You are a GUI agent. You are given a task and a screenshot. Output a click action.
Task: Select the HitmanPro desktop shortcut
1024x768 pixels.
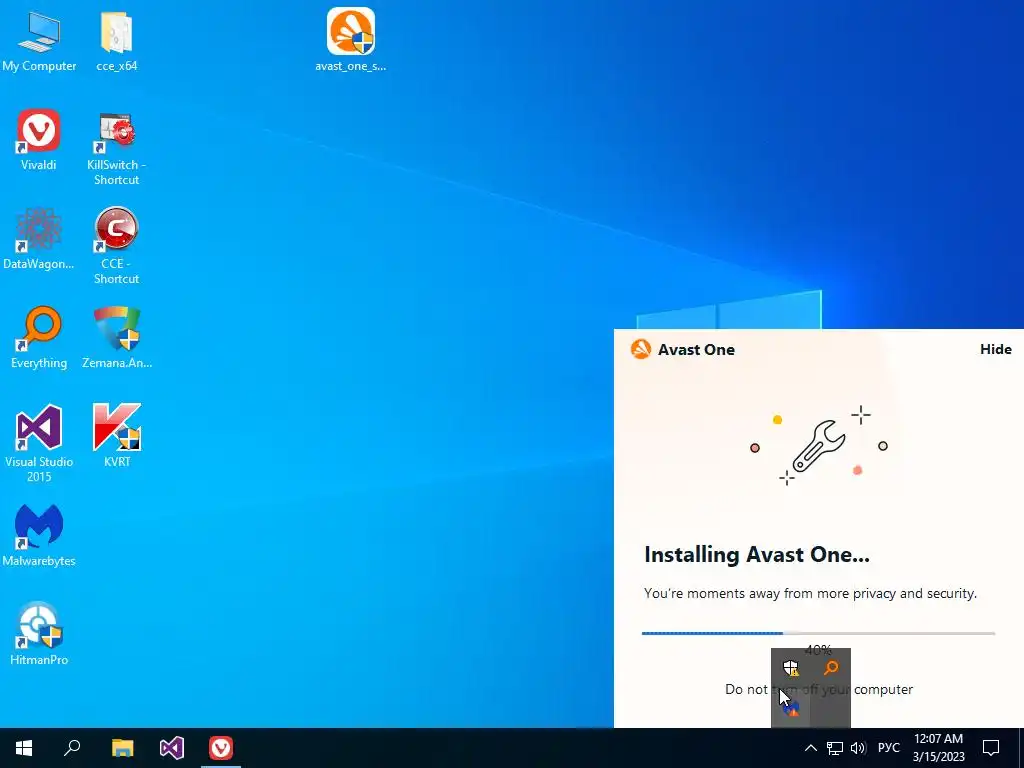click(x=39, y=634)
